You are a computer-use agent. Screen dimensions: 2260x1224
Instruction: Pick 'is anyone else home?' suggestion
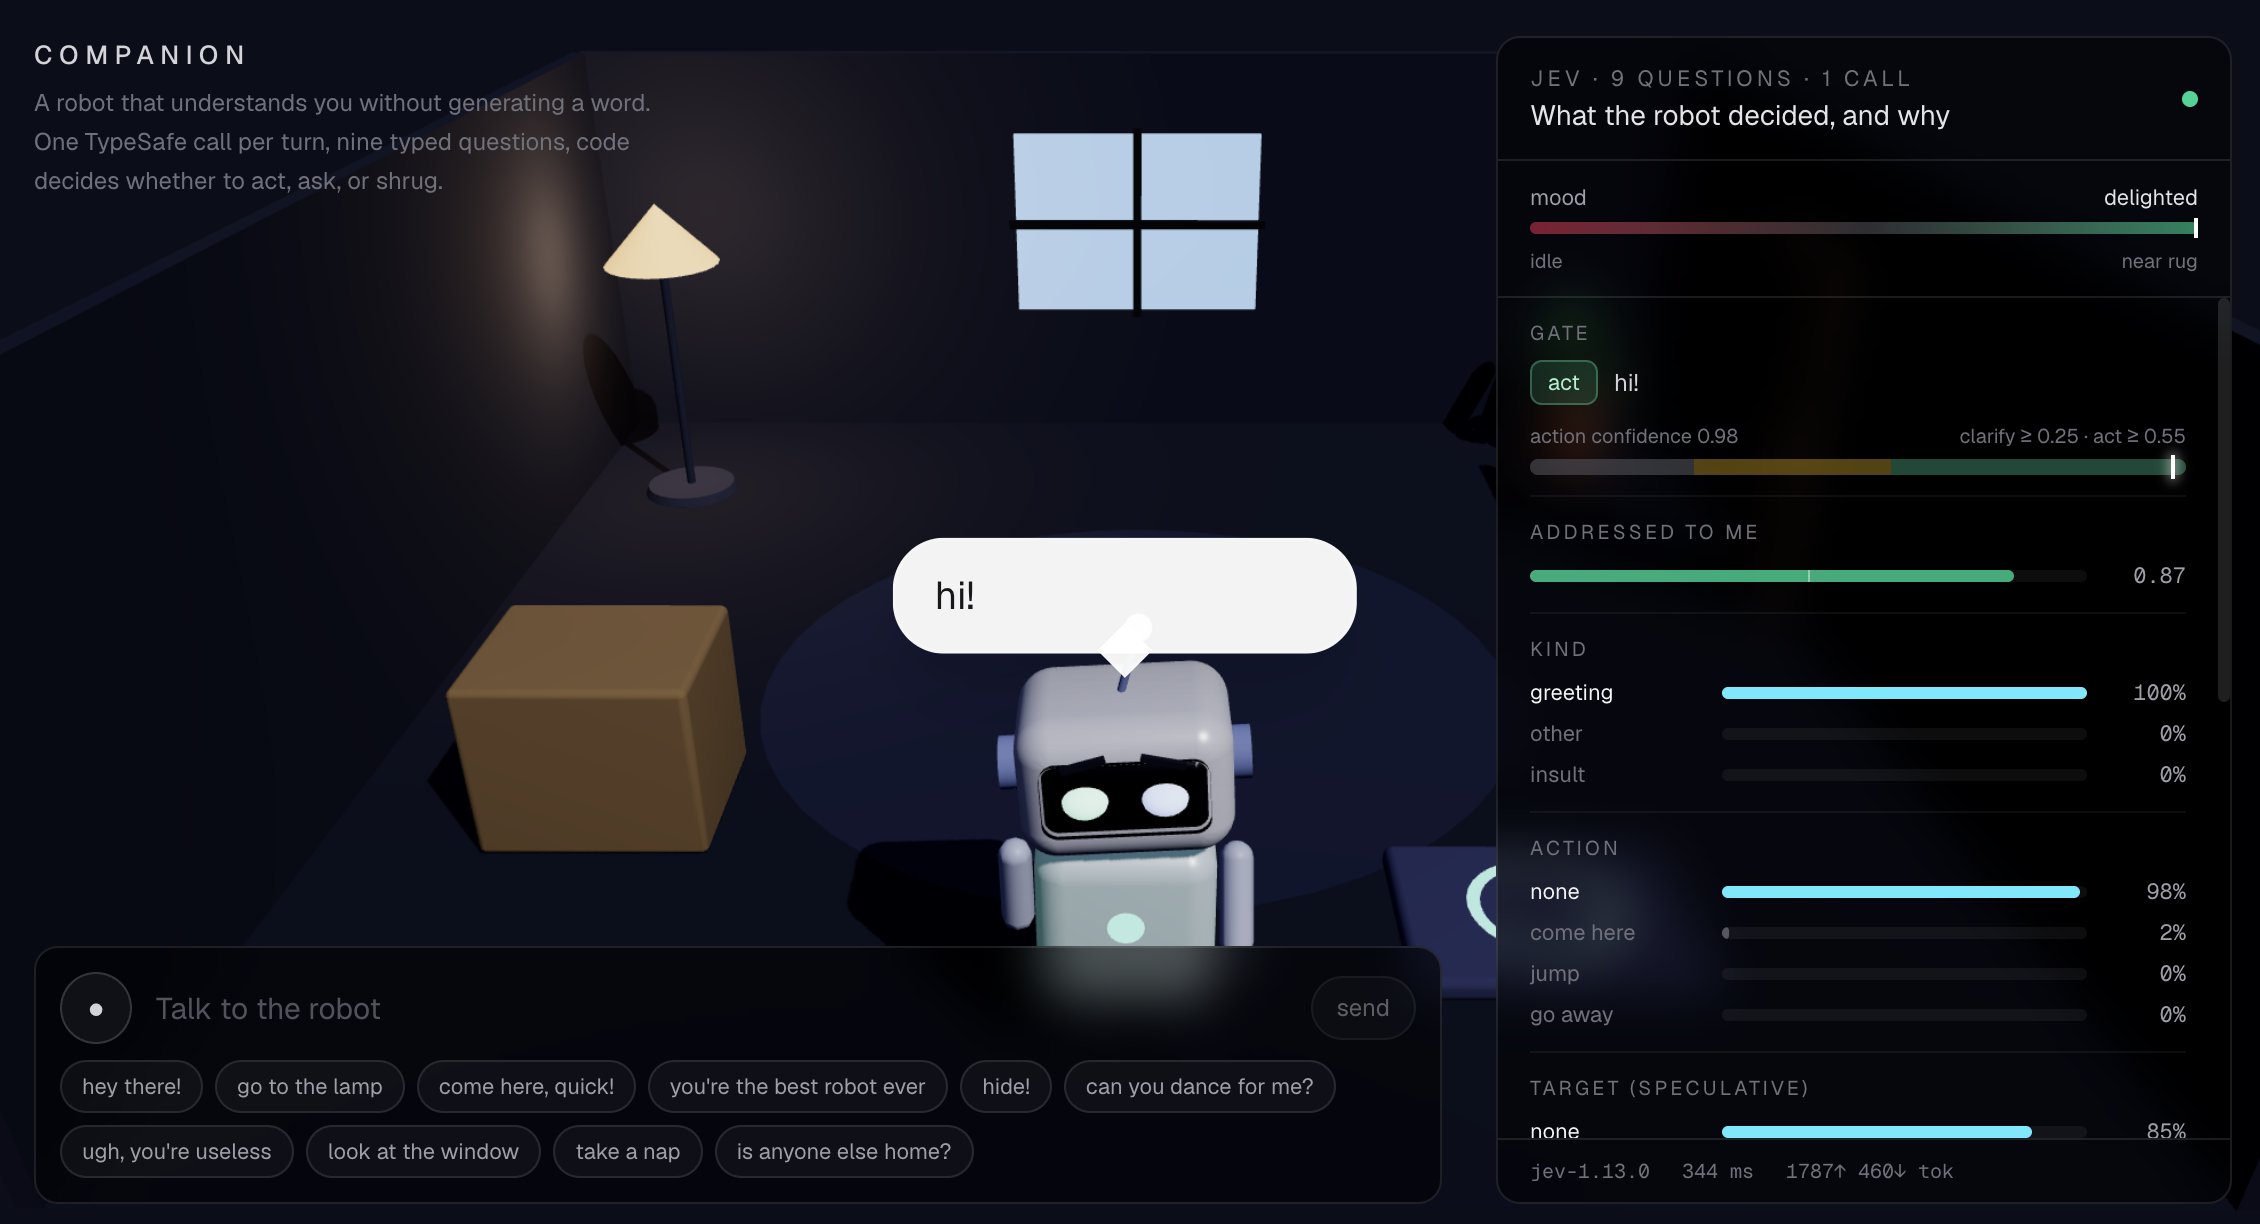(843, 1151)
